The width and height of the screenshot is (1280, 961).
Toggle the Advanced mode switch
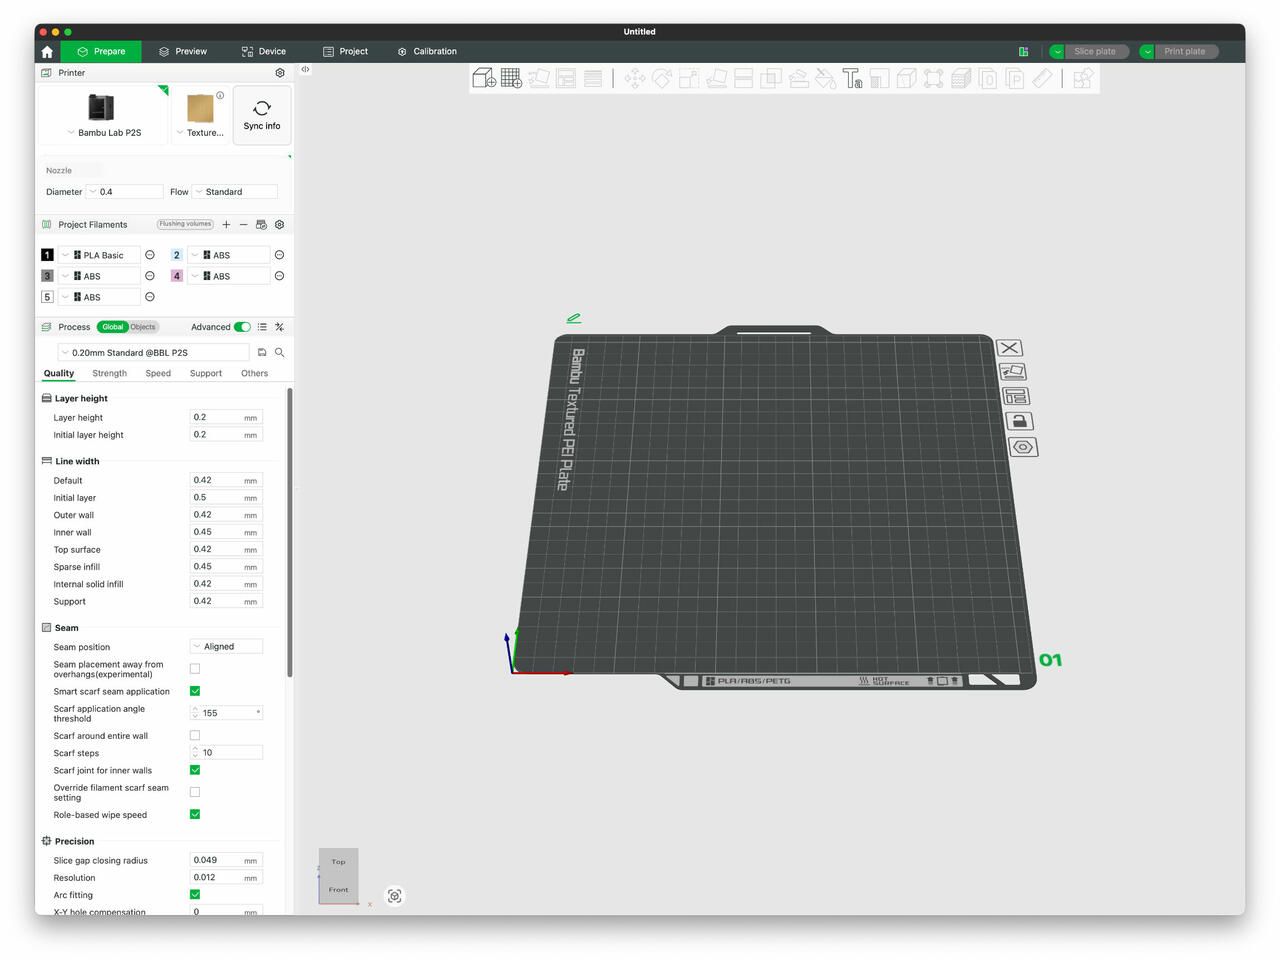point(242,327)
